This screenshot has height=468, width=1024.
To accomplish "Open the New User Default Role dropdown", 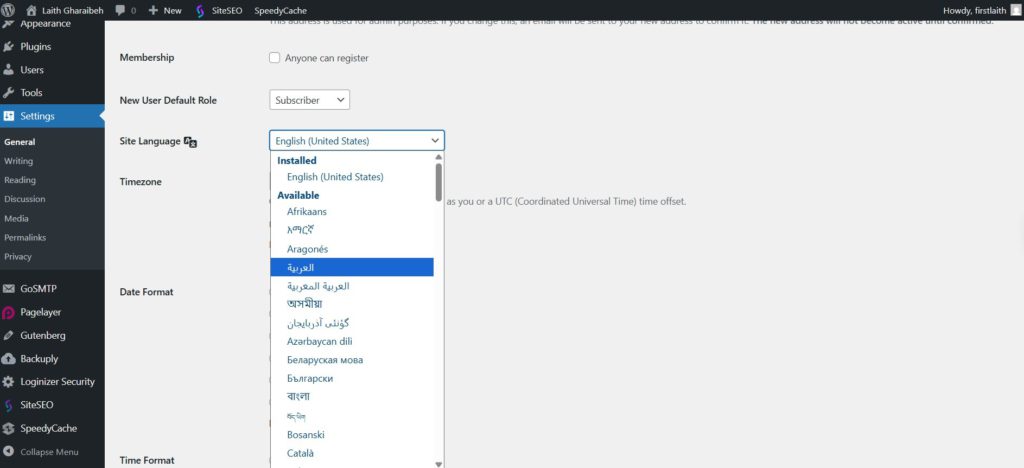I will point(309,100).
